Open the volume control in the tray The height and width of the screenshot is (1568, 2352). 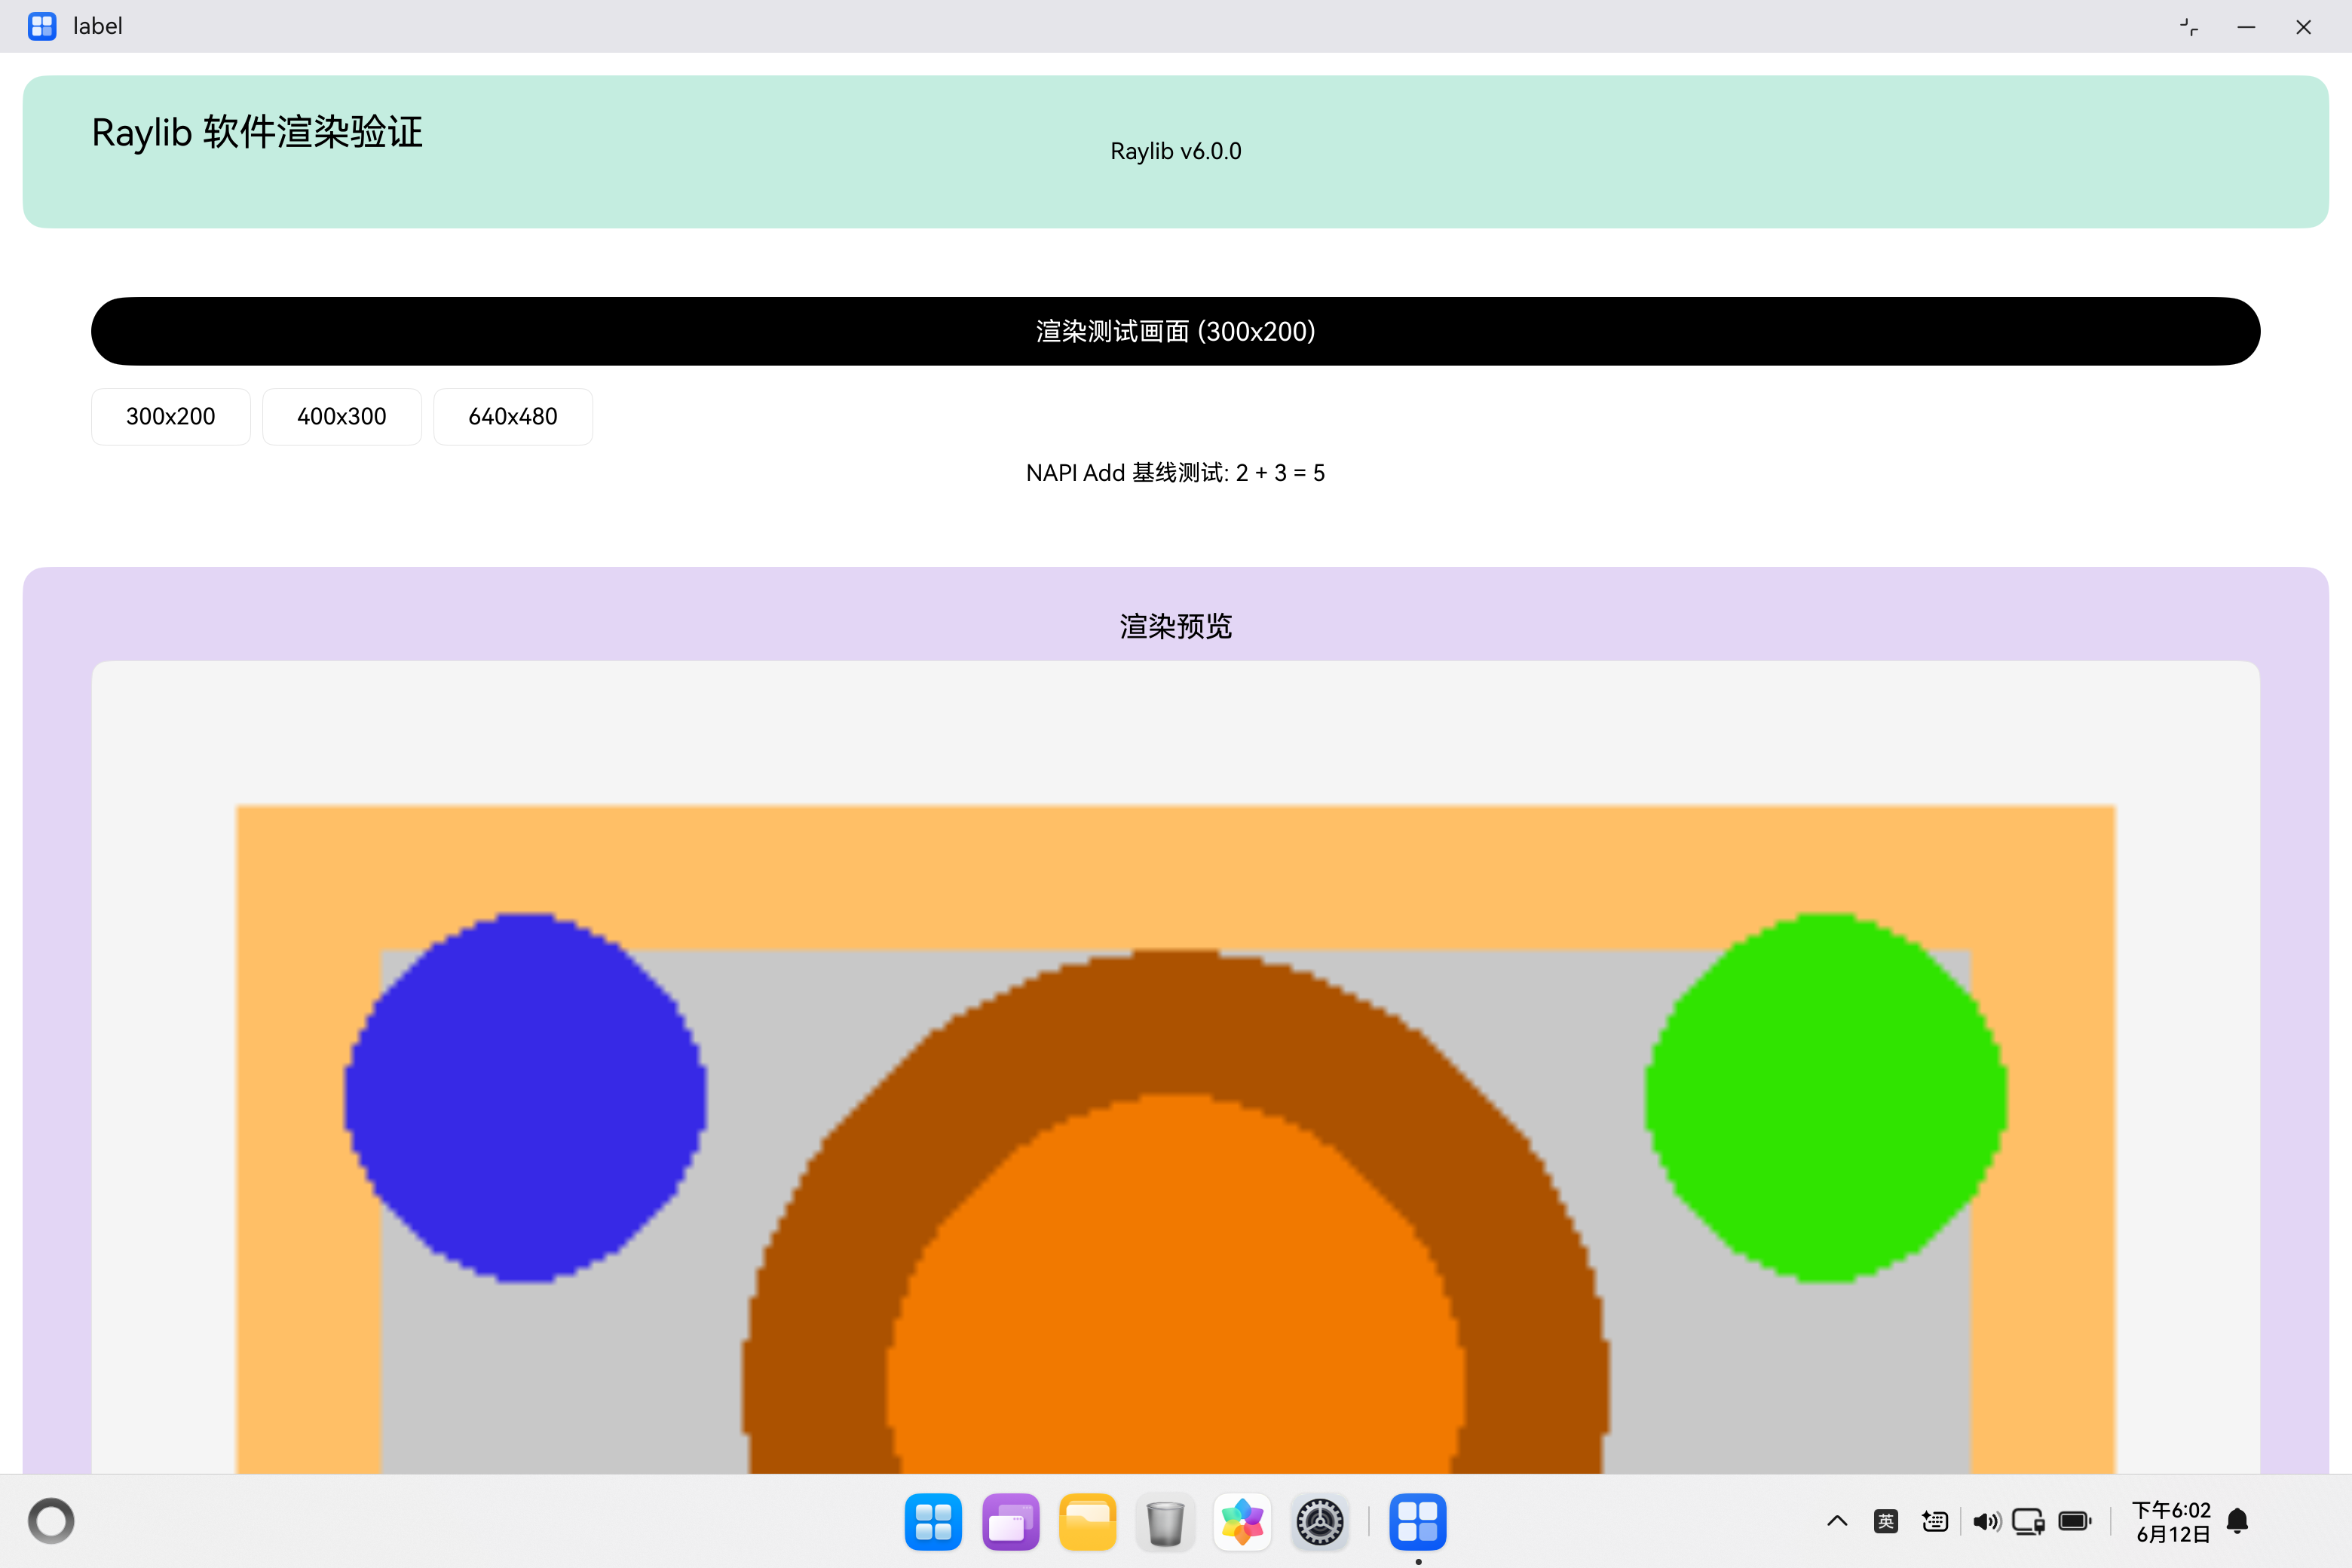[1986, 1521]
